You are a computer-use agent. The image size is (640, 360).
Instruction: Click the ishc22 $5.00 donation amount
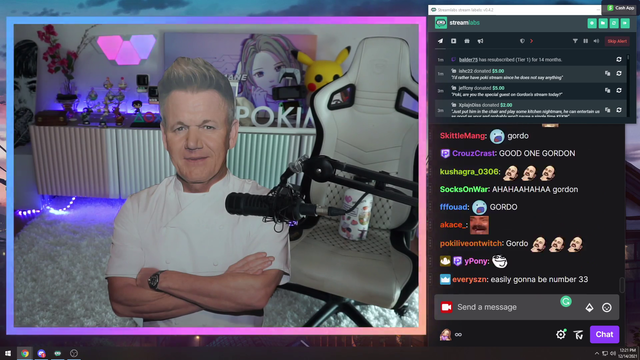(x=498, y=71)
